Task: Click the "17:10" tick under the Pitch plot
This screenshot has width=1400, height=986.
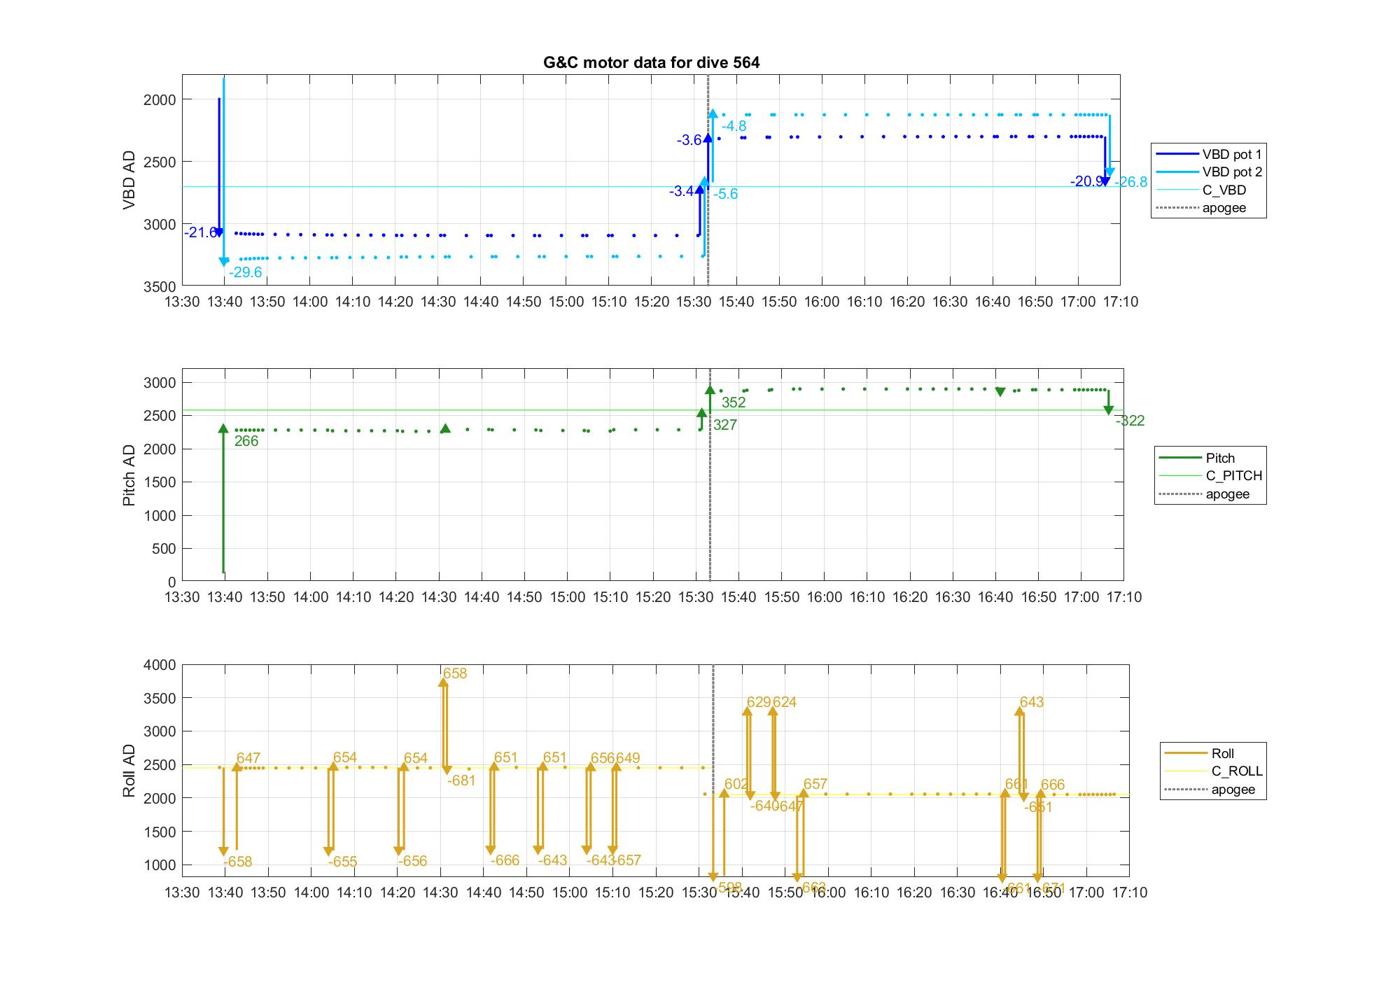Action: (1123, 597)
